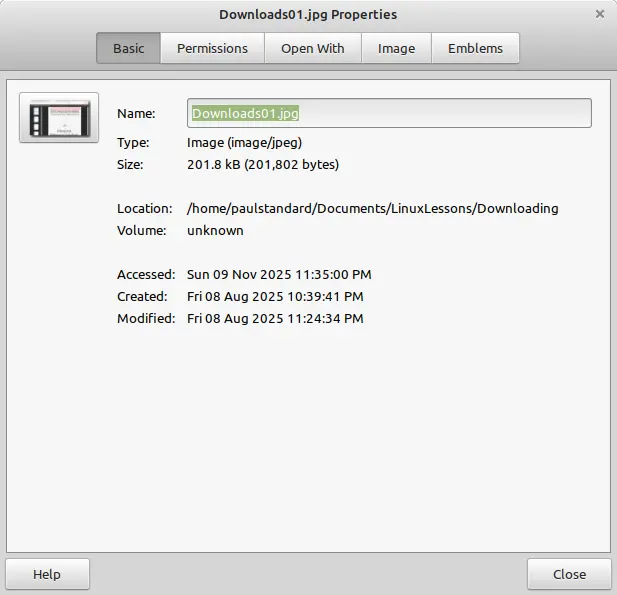Click the 'unknown' volume value
The width and height of the screenshot is (617, 595).
[x=215, y=231]
